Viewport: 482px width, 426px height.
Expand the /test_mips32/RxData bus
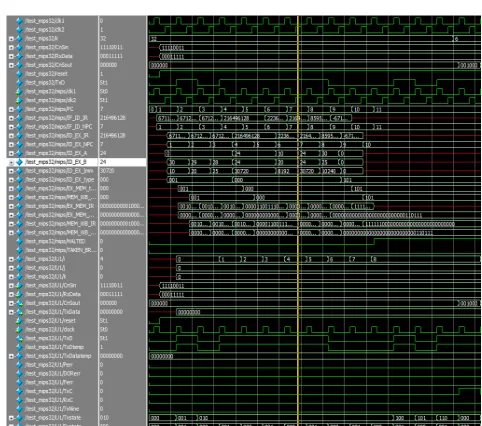tap(11, 56)
